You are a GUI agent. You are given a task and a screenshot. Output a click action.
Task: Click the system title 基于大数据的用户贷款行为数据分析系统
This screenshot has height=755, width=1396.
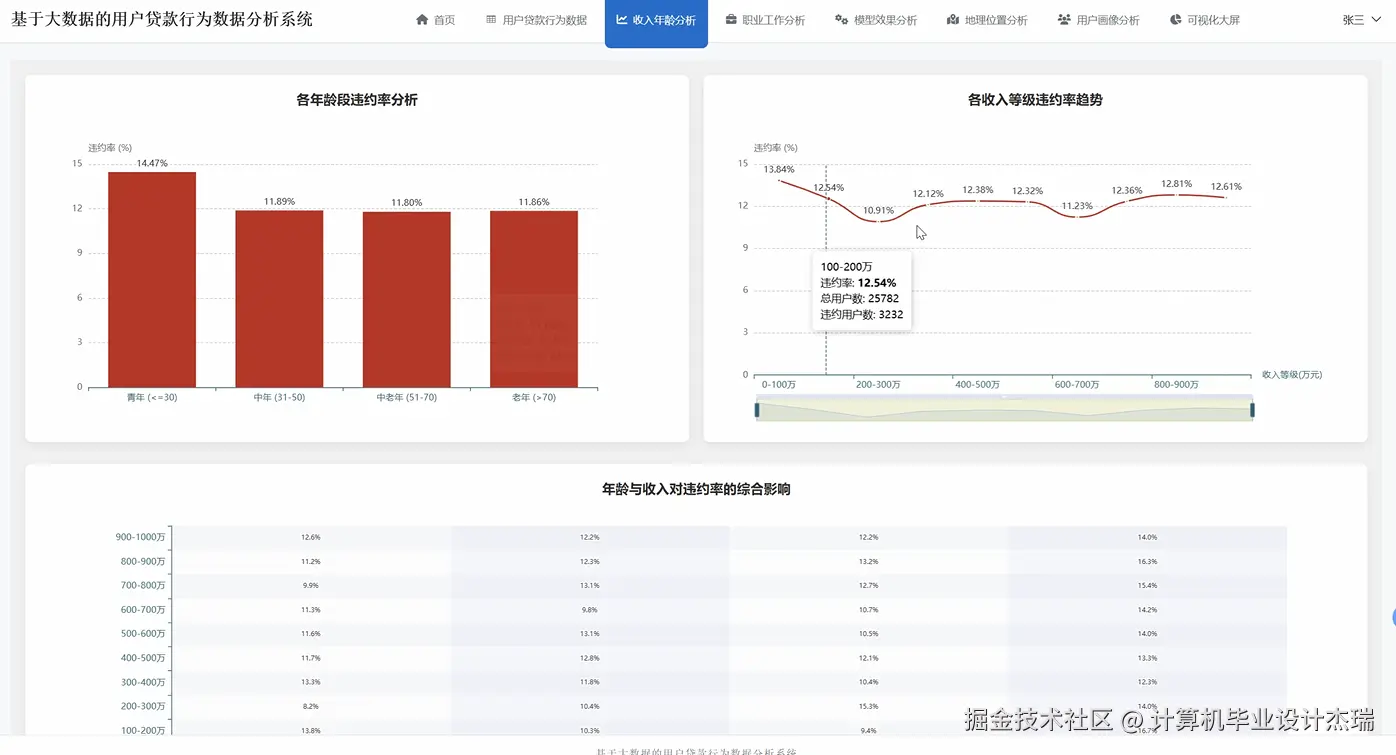162,19
